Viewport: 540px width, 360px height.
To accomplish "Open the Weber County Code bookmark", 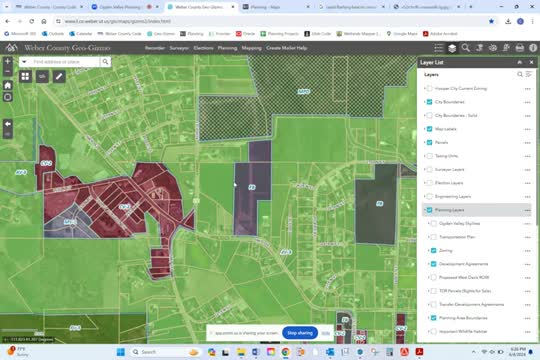I will tap(119, 34).
